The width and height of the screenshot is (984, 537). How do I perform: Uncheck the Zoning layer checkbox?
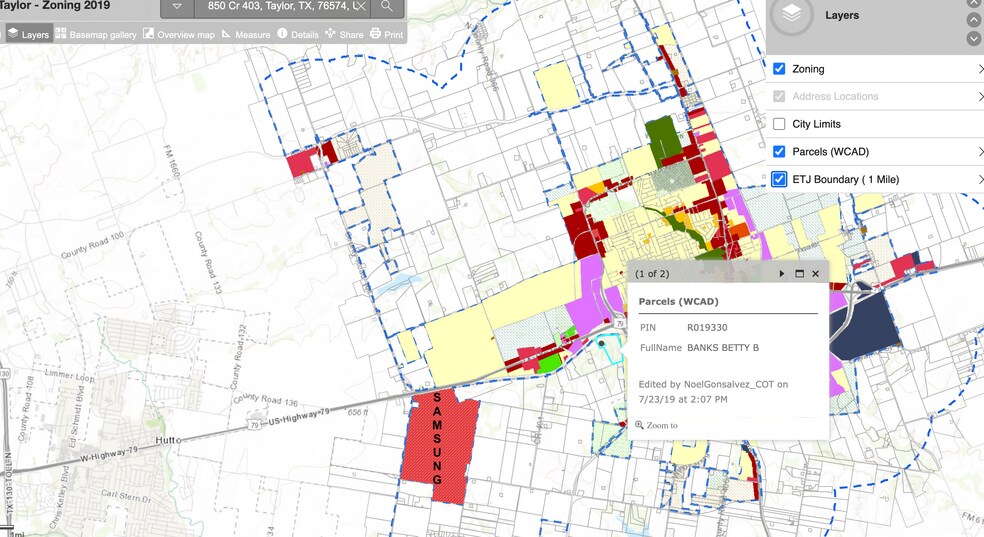point(779,69)
